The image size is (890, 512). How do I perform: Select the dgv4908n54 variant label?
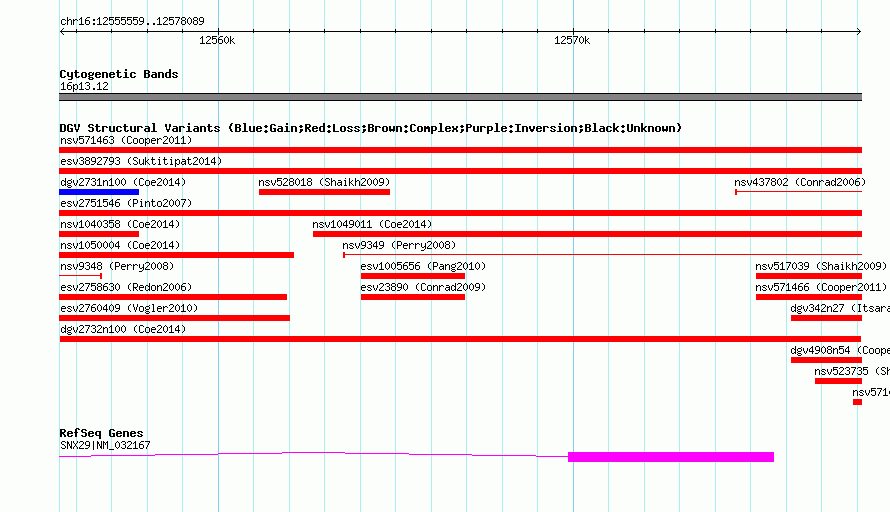coord(840,350)
